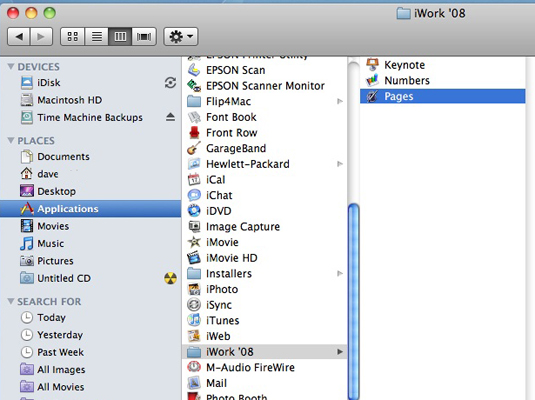Expand Hewlett-Packard via its arrow

tap(340, 164)
